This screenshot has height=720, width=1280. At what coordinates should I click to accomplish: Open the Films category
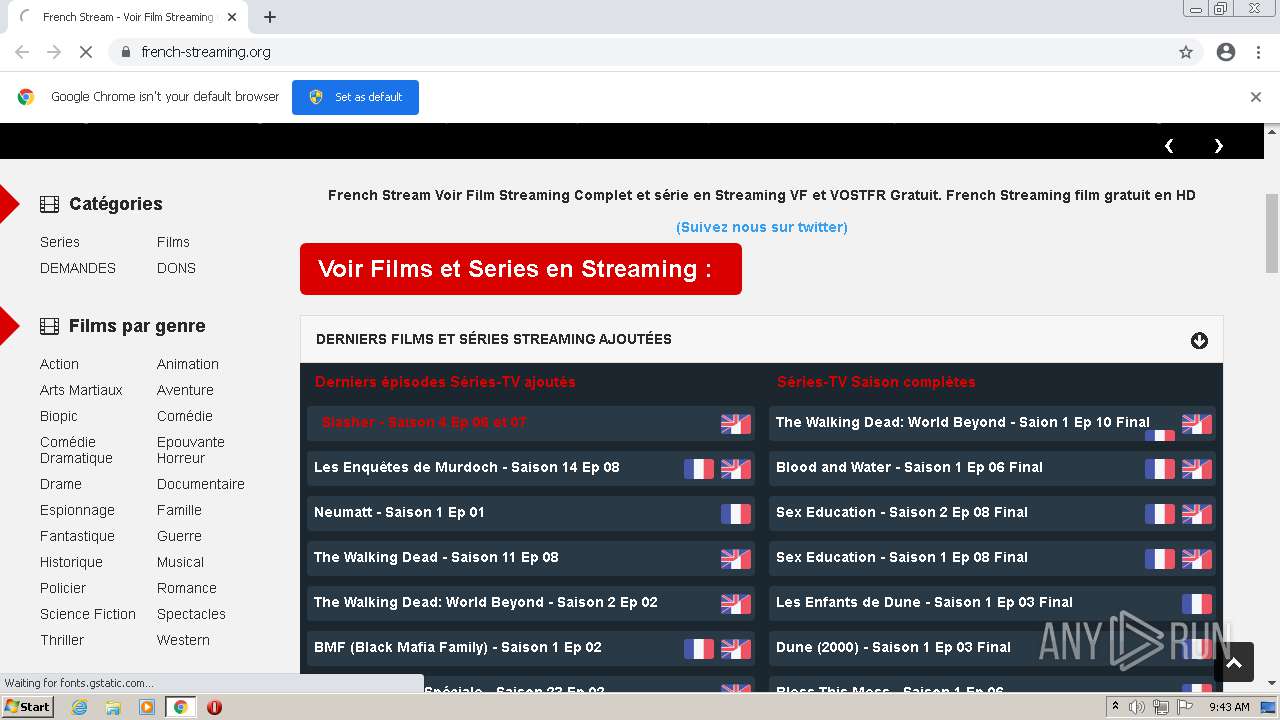173,242
